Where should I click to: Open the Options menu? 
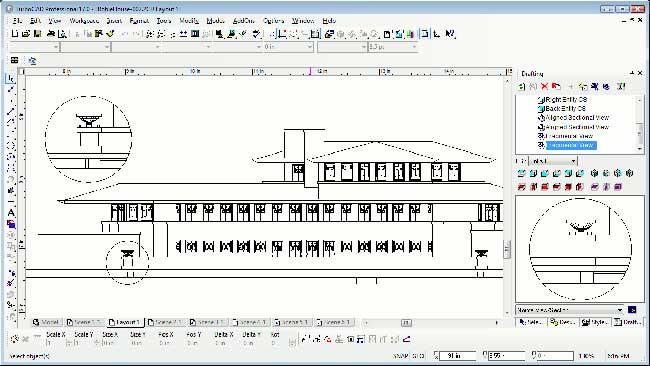(273, 20)
